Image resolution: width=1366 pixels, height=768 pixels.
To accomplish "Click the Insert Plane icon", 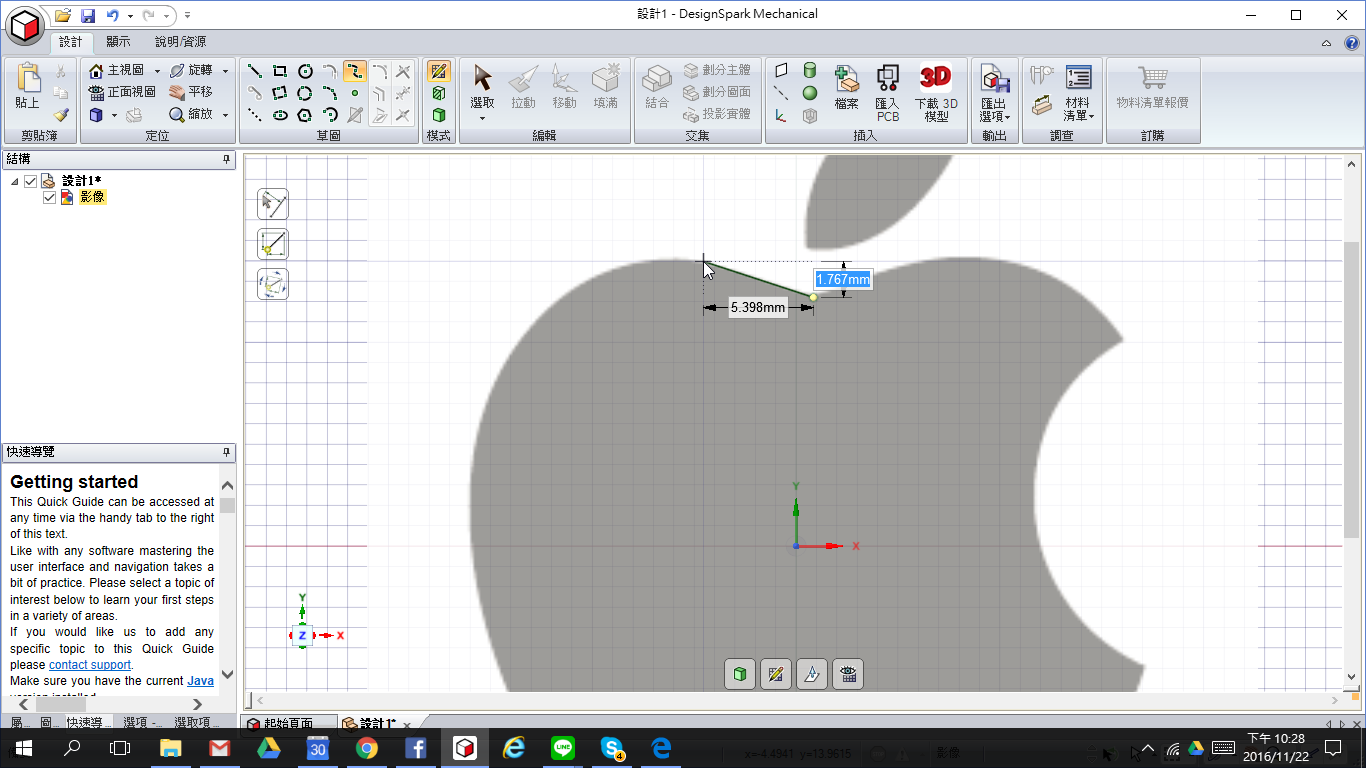I will coord(781,71).
